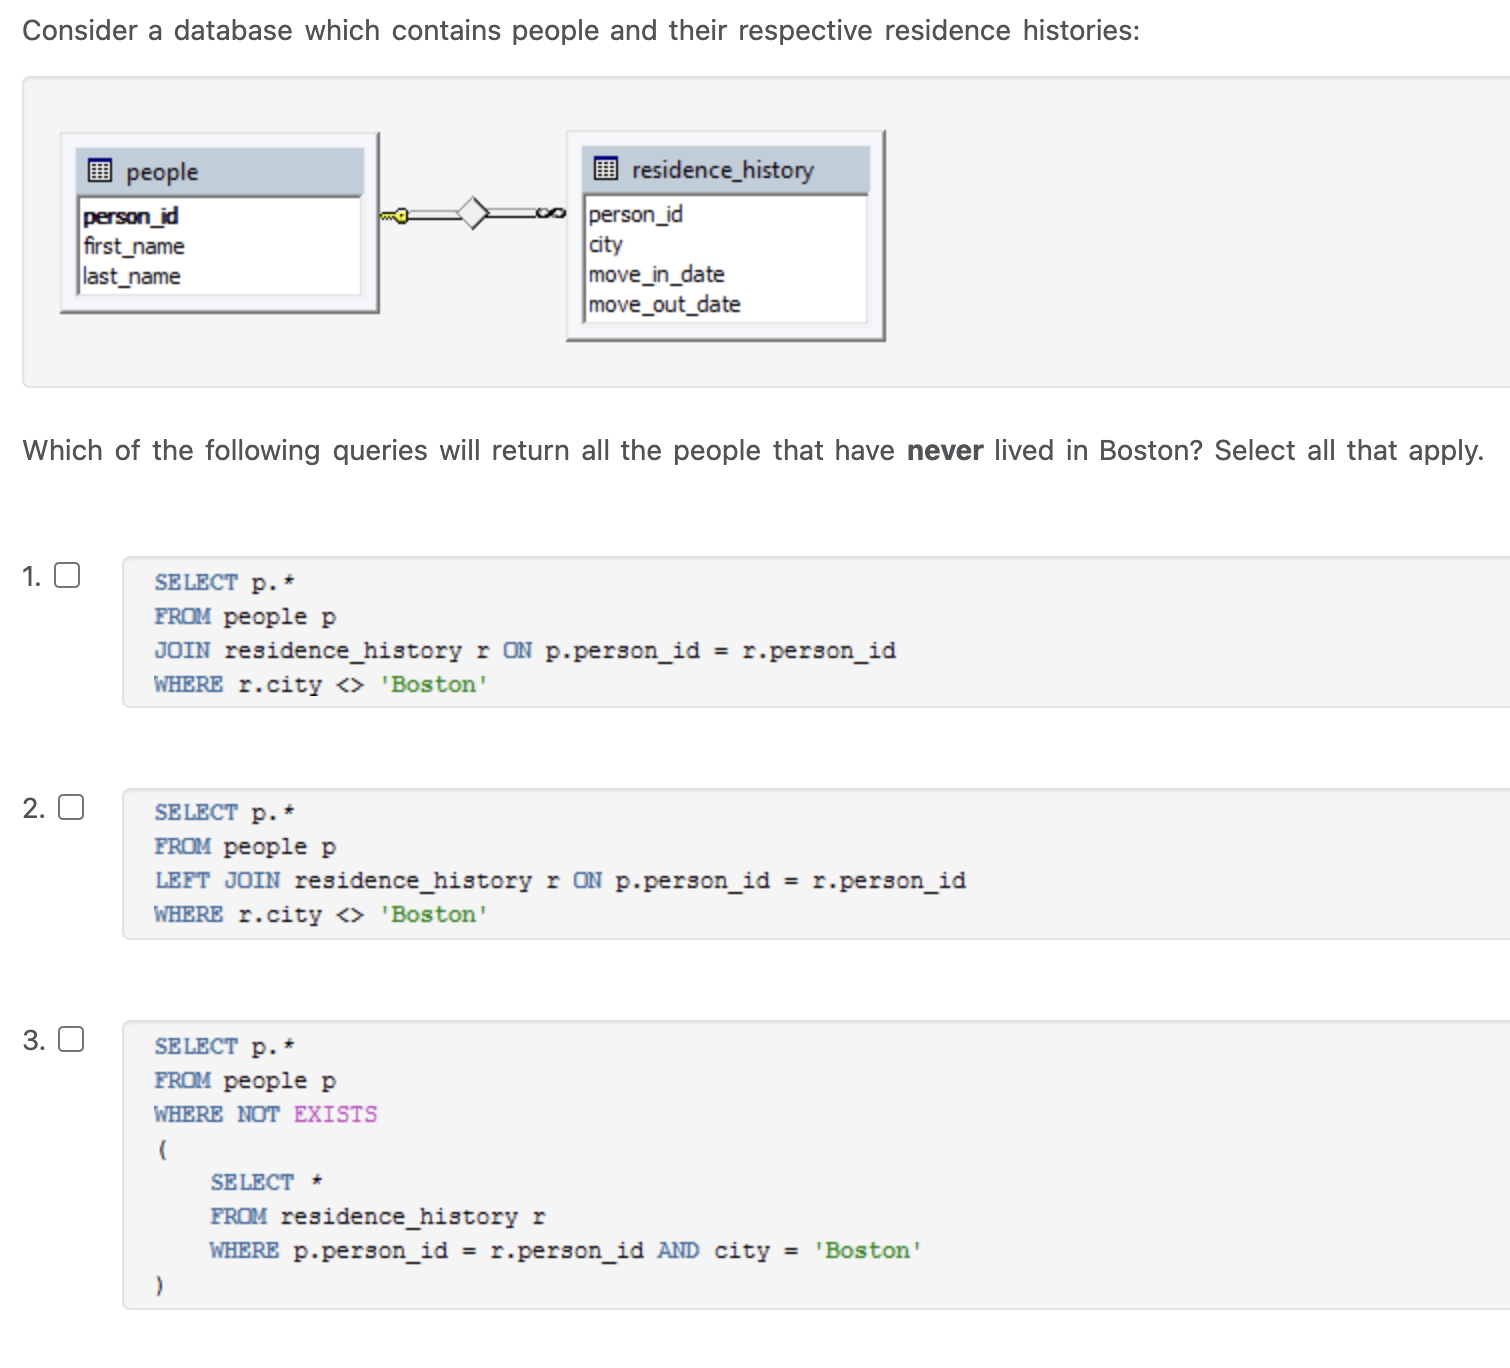Image resolution: width=1510 pixels, height=1368 pixels.
Task: Click 'Boston' string in the first query
Action: point(433,684)
